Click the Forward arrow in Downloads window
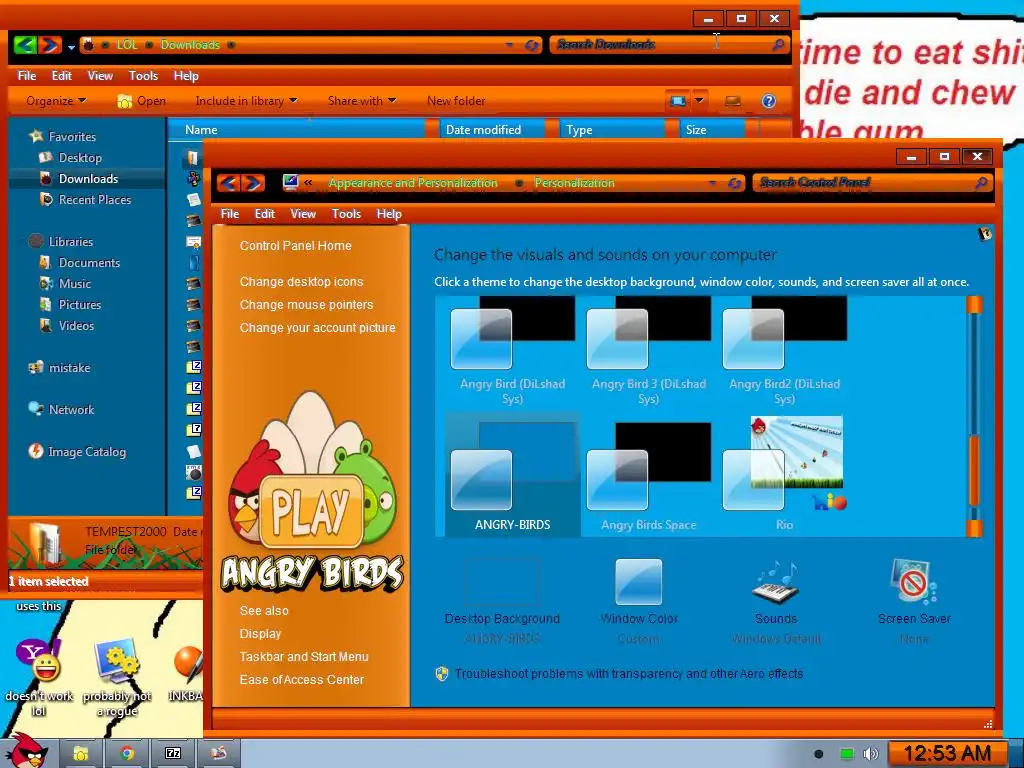The height and width of the screenshot is (768, 1024). coord(50,44)
